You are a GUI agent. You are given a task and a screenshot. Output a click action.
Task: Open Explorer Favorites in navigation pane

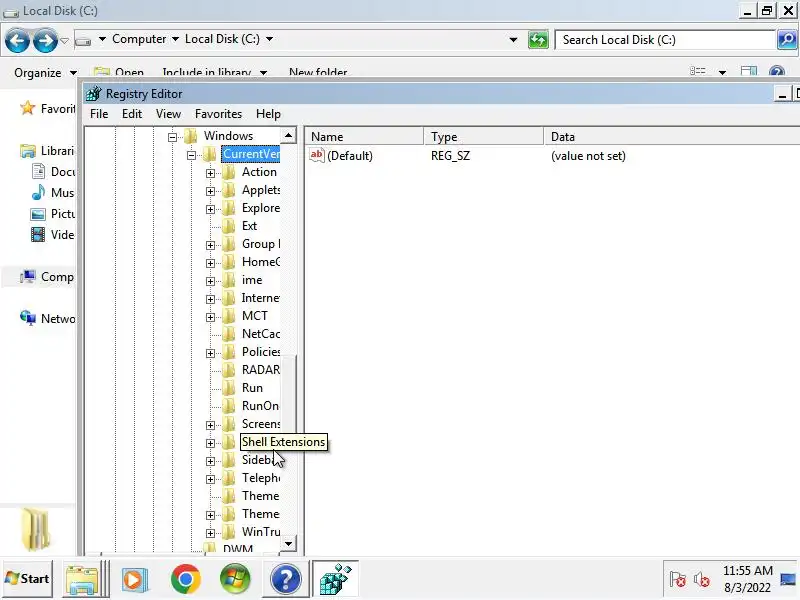pos(47,108)
